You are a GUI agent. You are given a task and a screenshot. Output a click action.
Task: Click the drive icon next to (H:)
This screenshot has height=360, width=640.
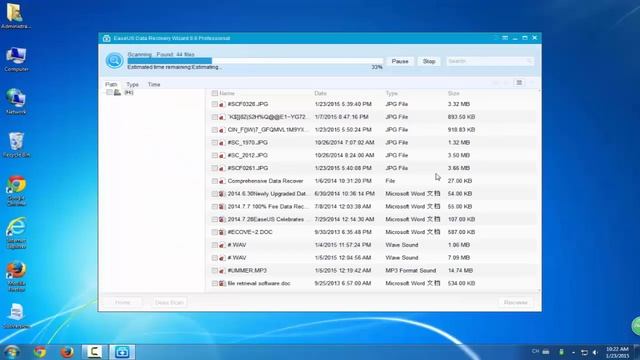(118, 93)
